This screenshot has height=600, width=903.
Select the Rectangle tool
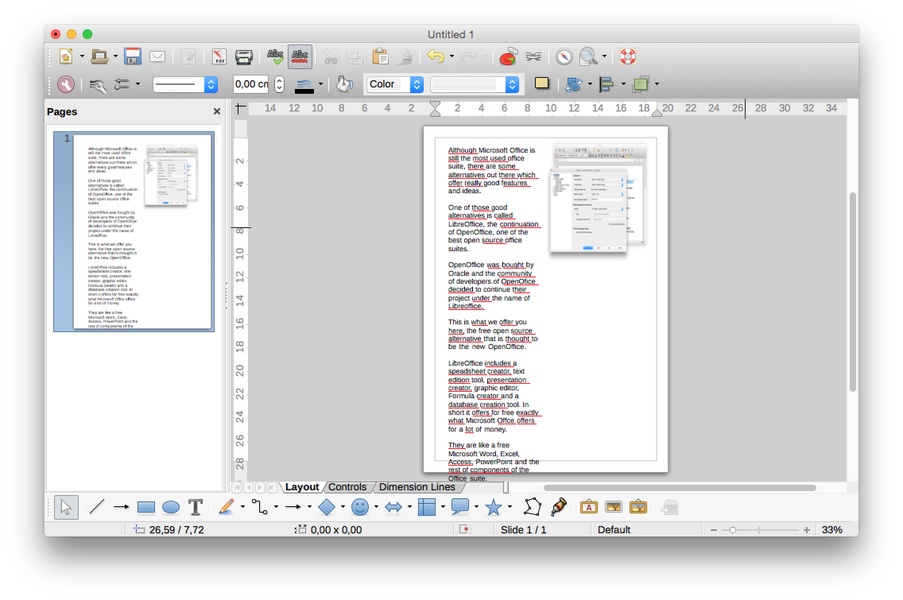pos(146,507)
